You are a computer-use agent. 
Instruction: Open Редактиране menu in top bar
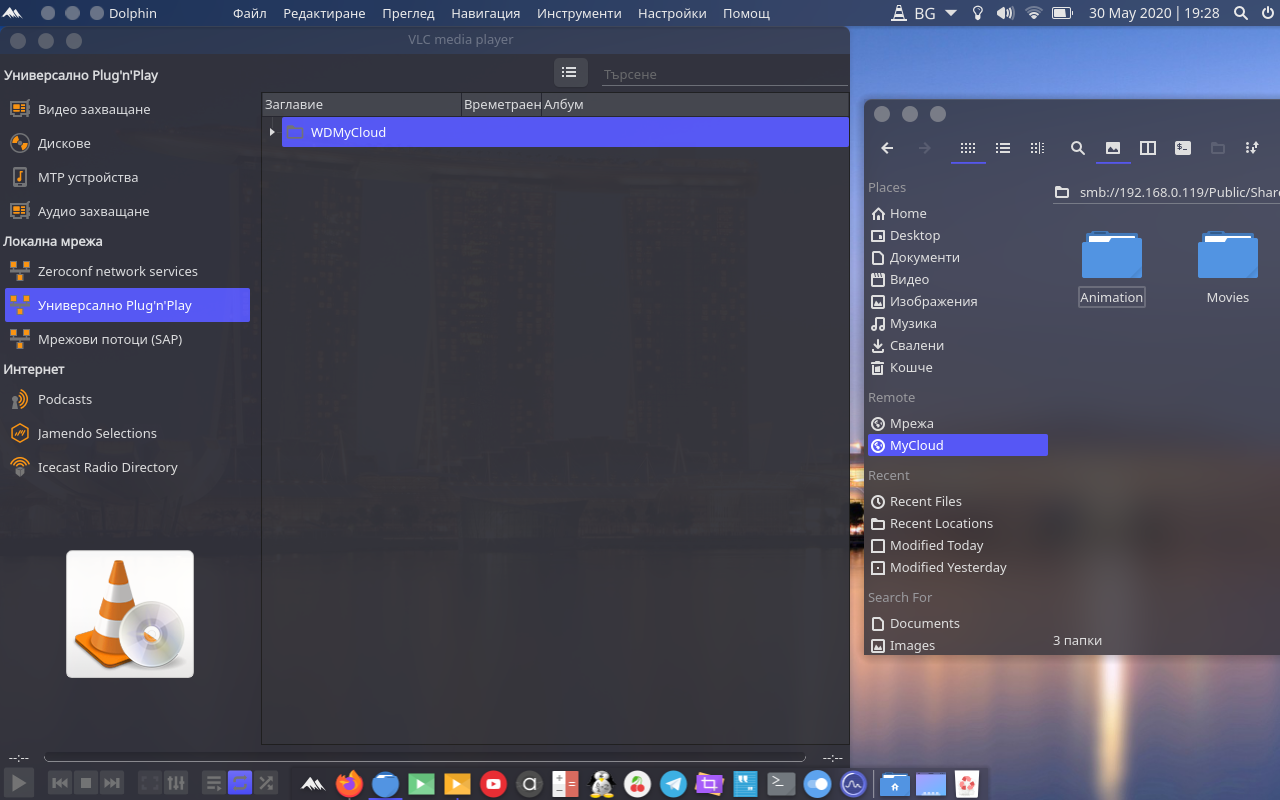click(324, 13)
